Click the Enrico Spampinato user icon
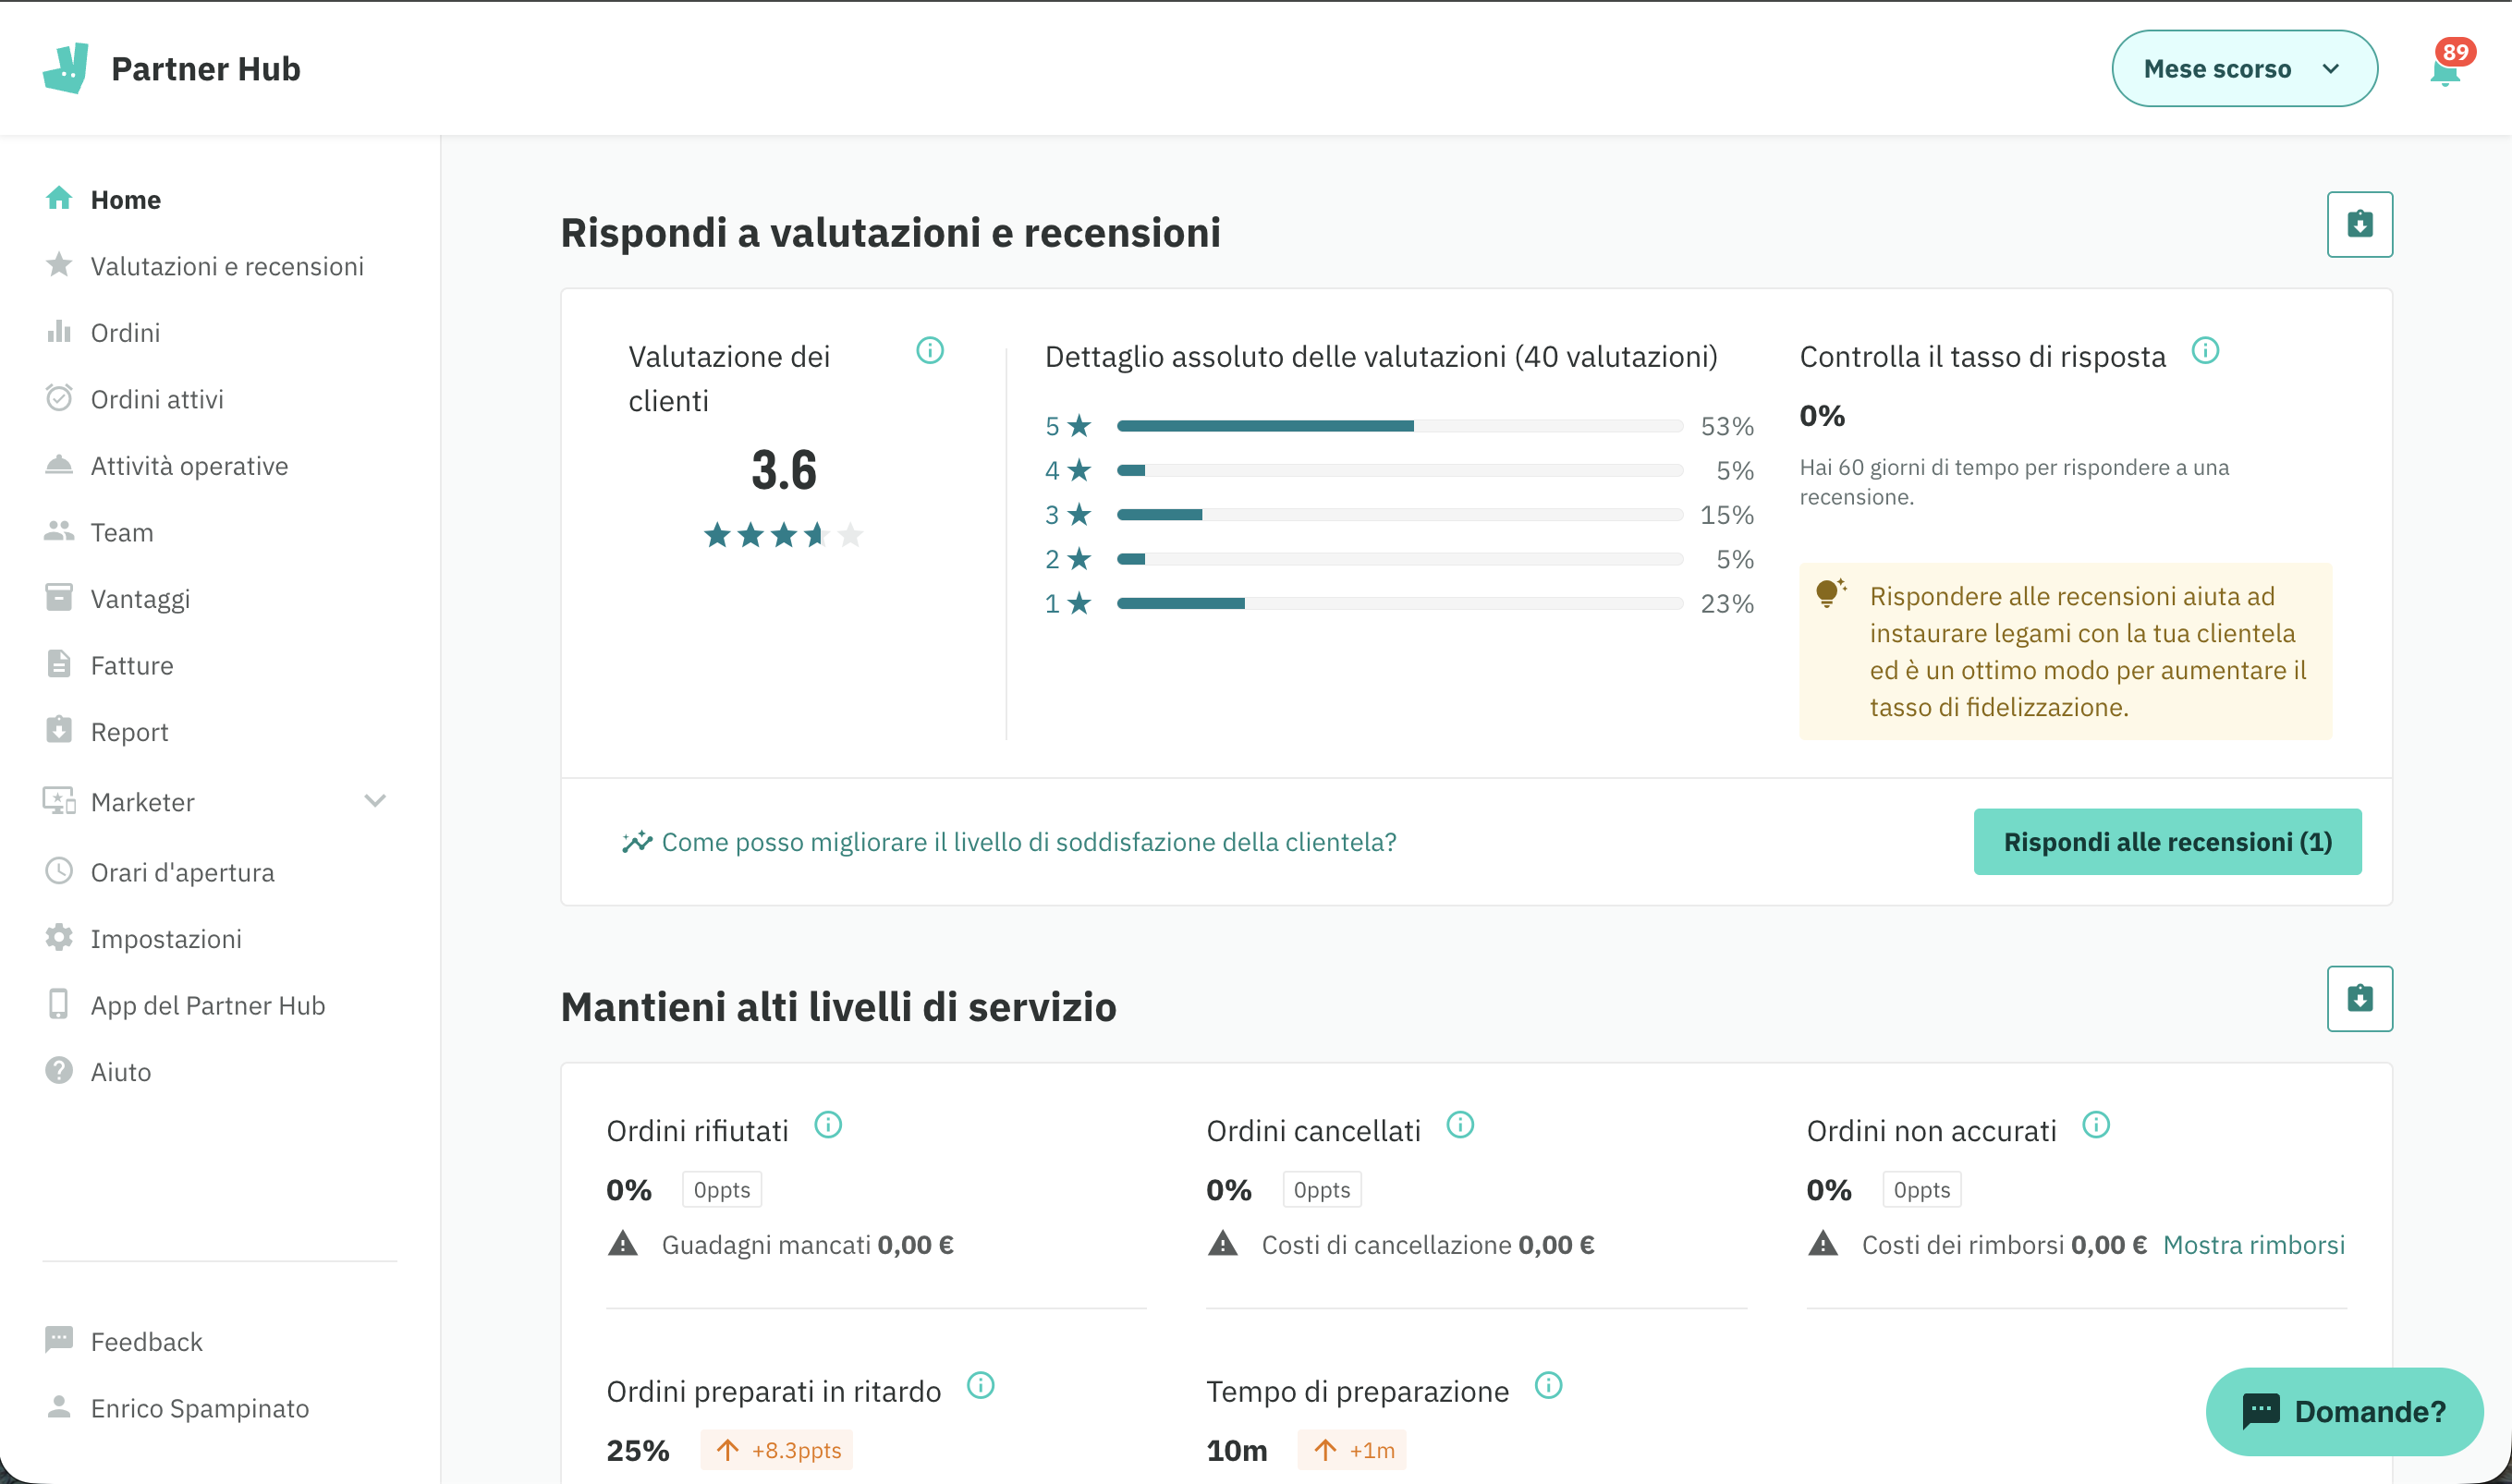This screenshot has width=2512, height=1484. (59, 1407)
